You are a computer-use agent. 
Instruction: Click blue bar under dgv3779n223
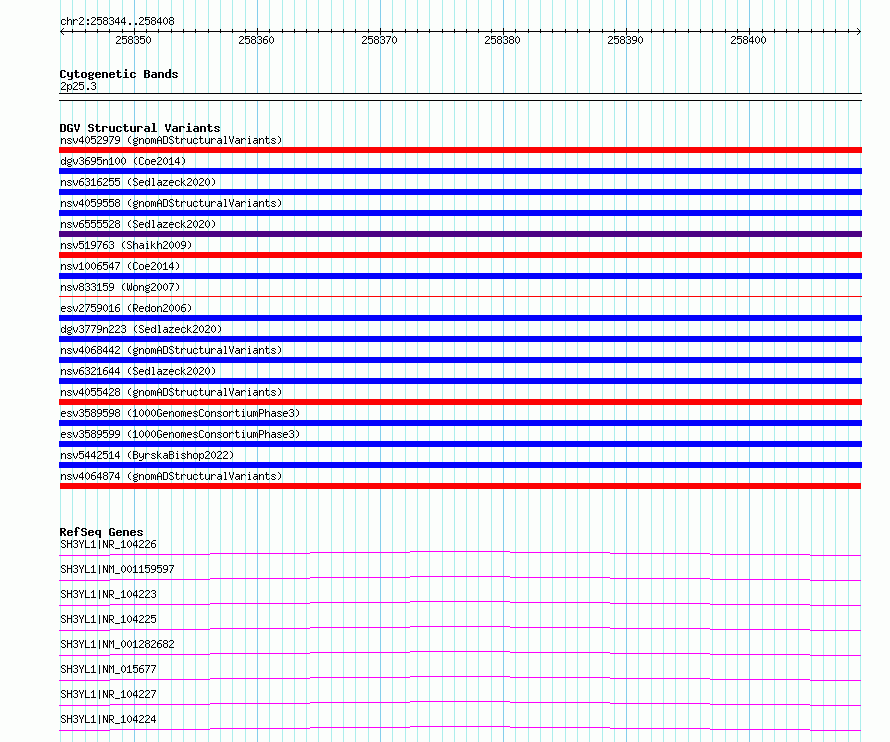tap(460, 339)
